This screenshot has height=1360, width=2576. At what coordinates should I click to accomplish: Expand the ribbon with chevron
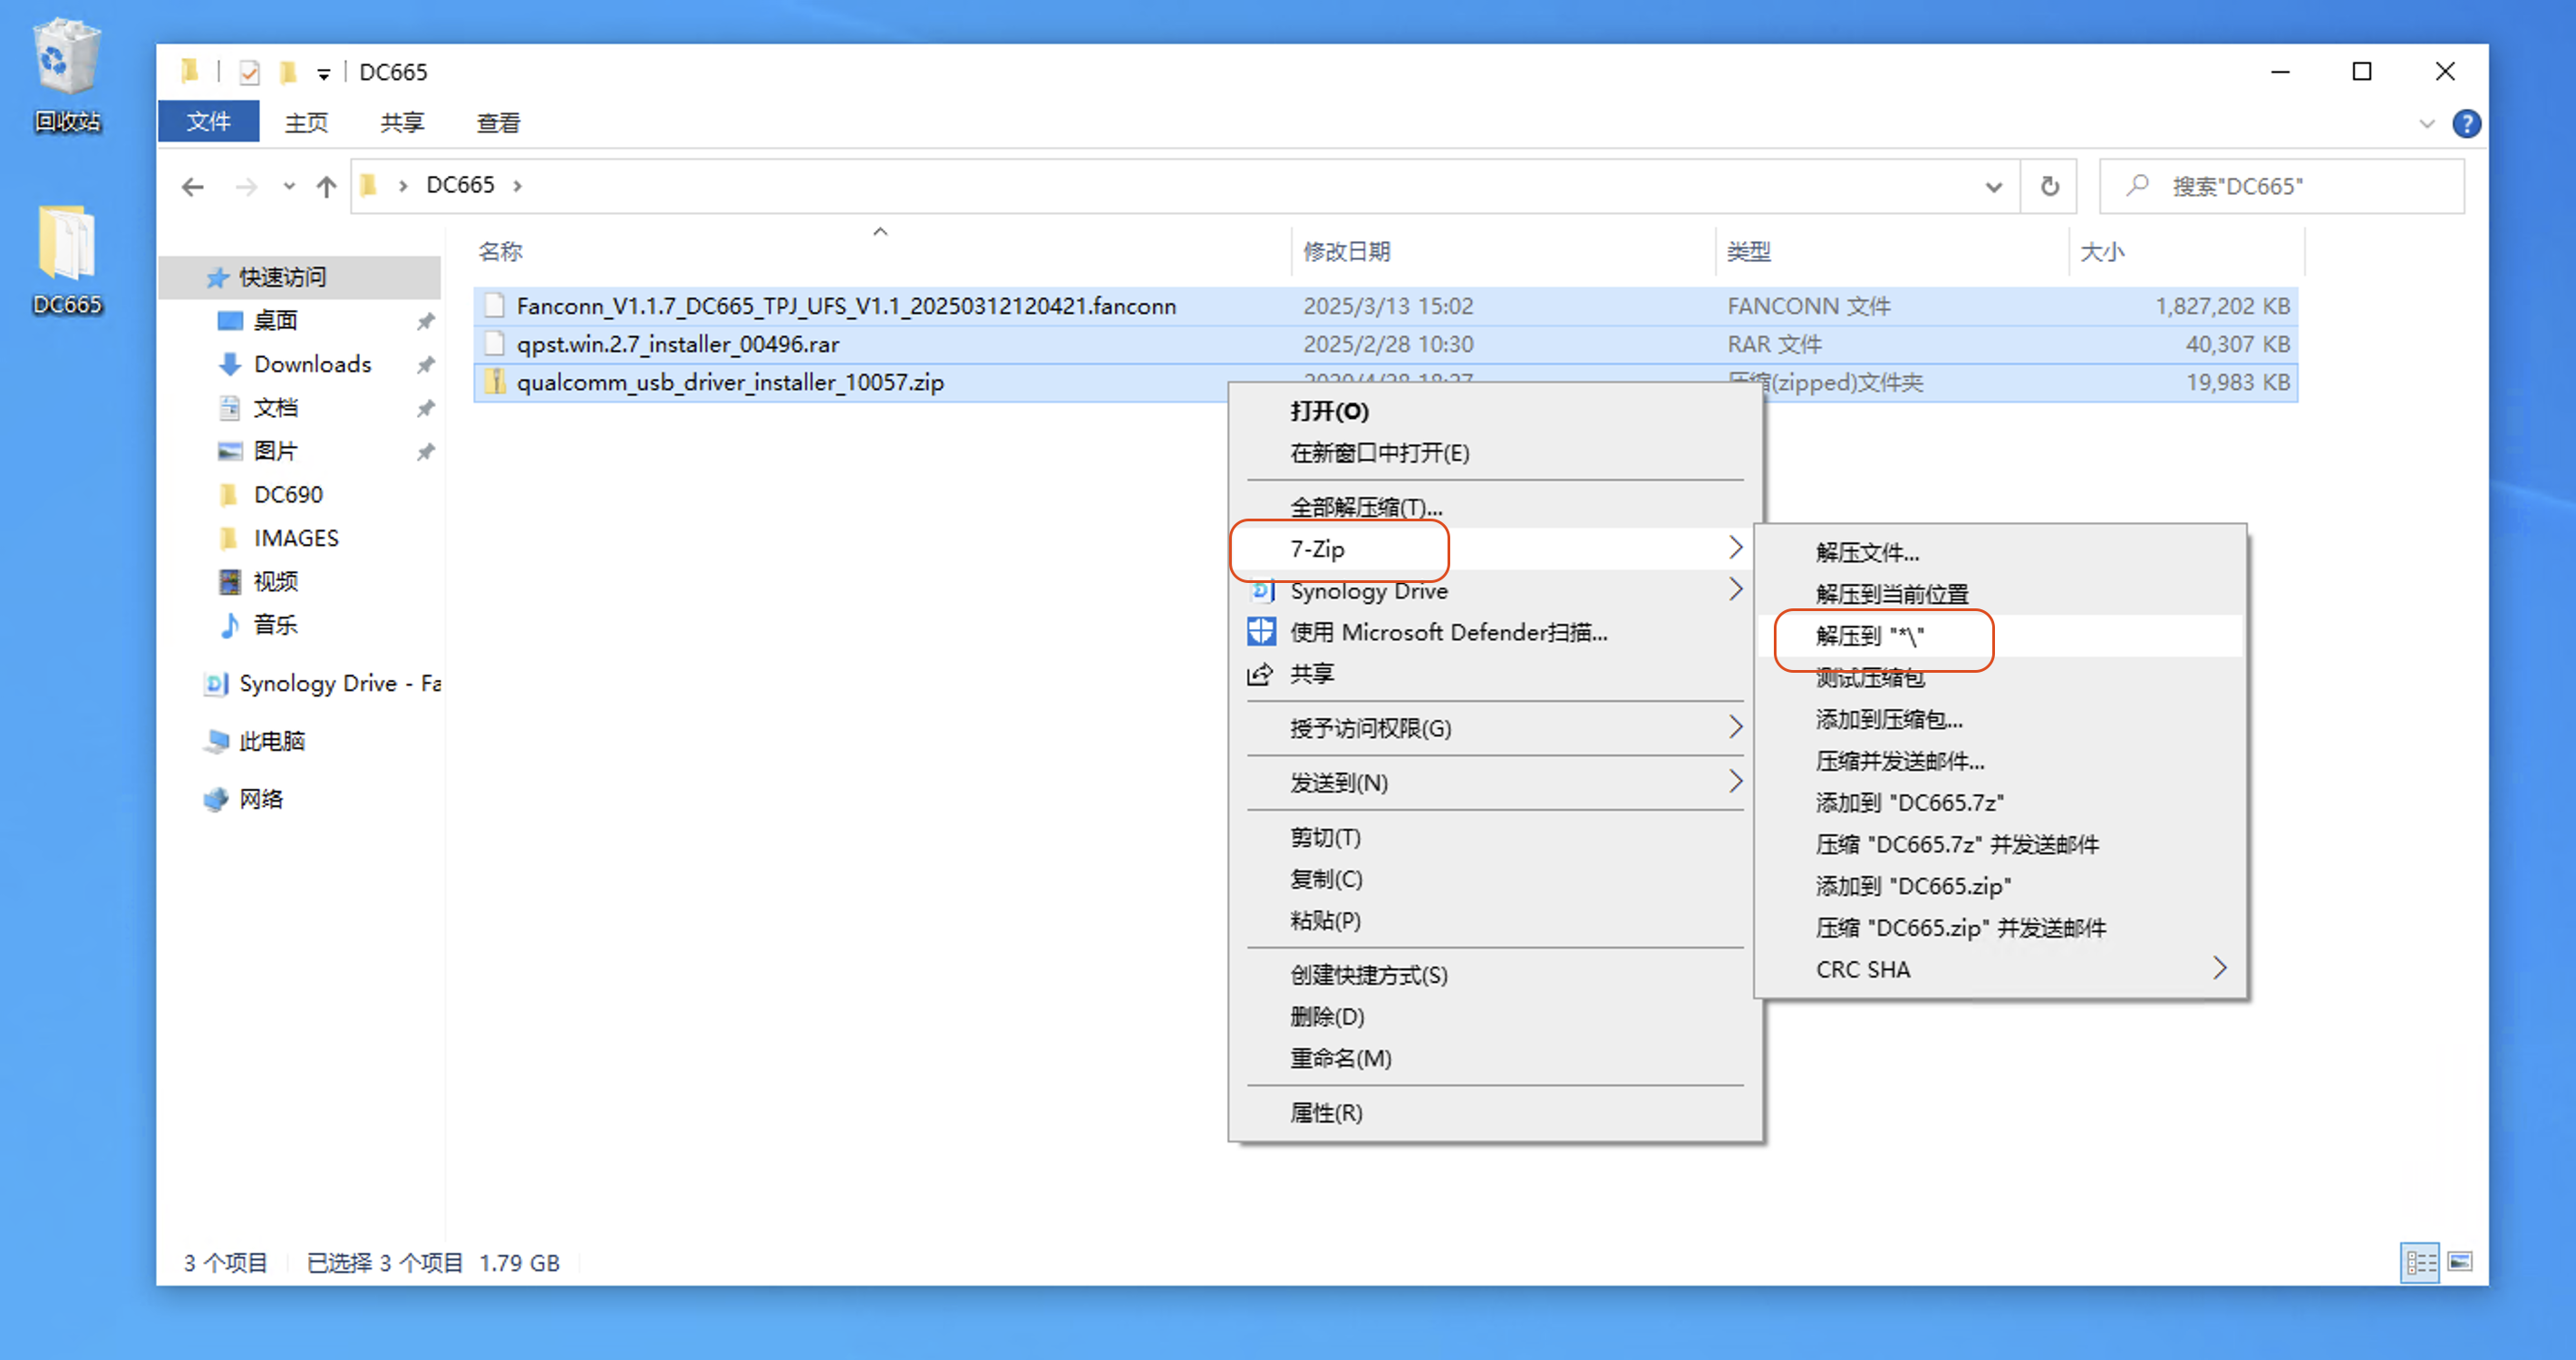point(2426,124)
